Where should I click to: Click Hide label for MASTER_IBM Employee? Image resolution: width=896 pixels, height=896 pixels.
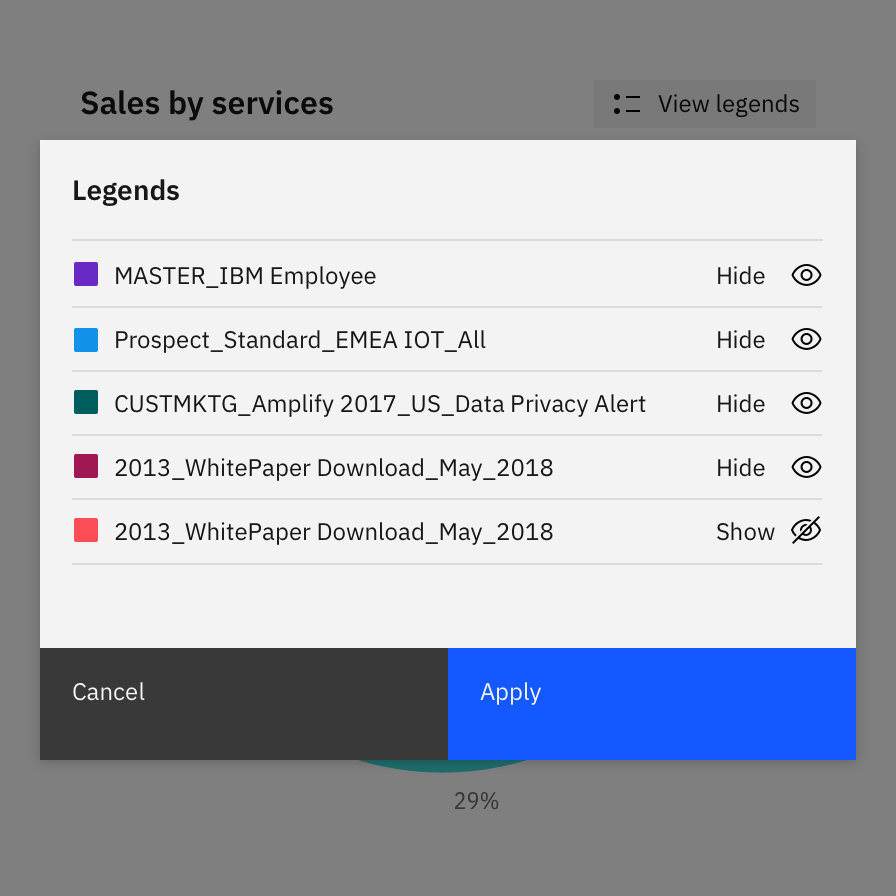[741, 276]
